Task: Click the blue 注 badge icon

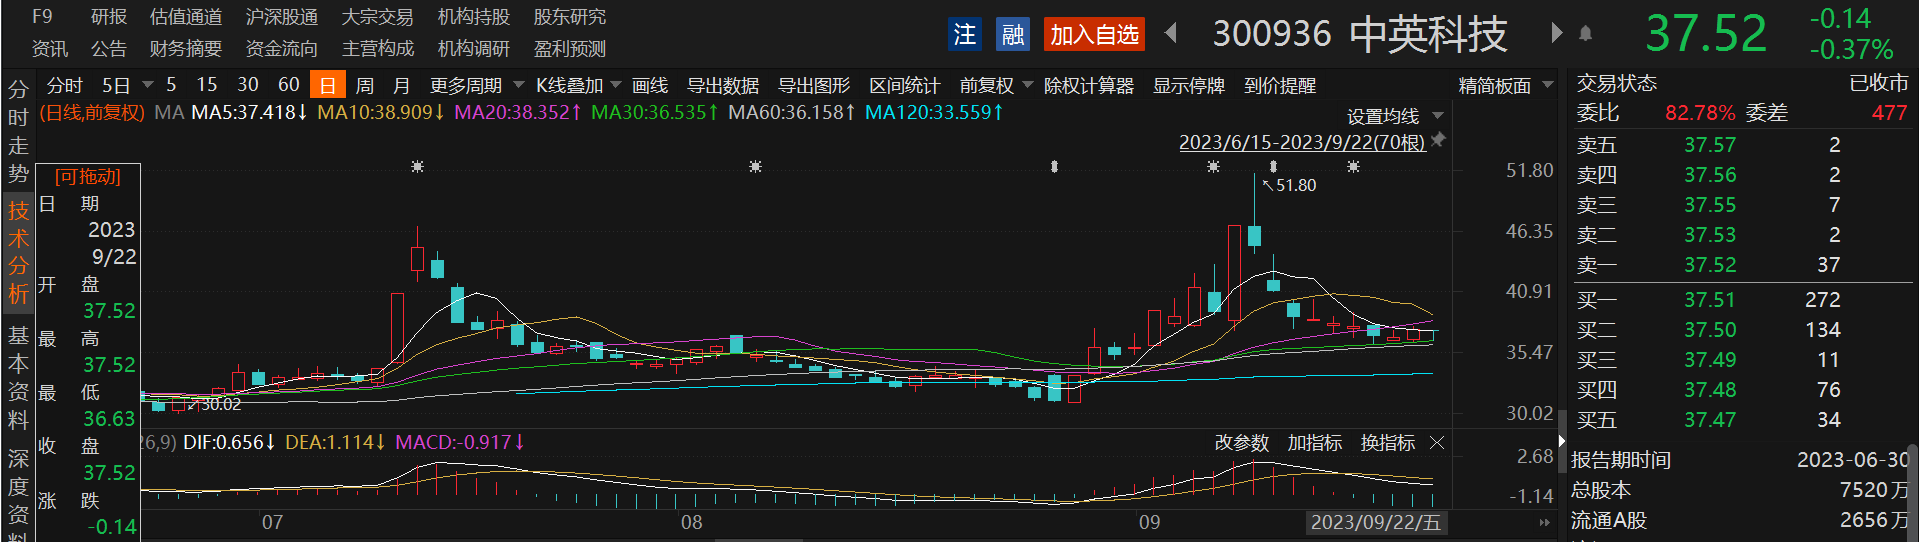Action: pyautogui.click(x=964, y=35)
